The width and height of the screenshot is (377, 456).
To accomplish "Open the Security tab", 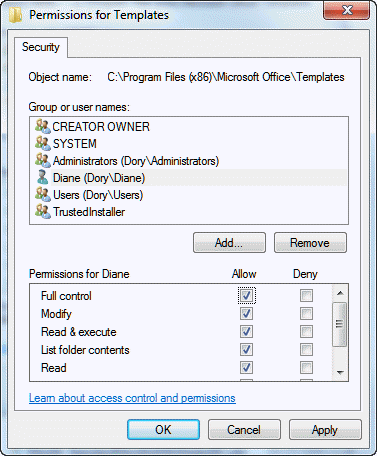I will 41,47.
